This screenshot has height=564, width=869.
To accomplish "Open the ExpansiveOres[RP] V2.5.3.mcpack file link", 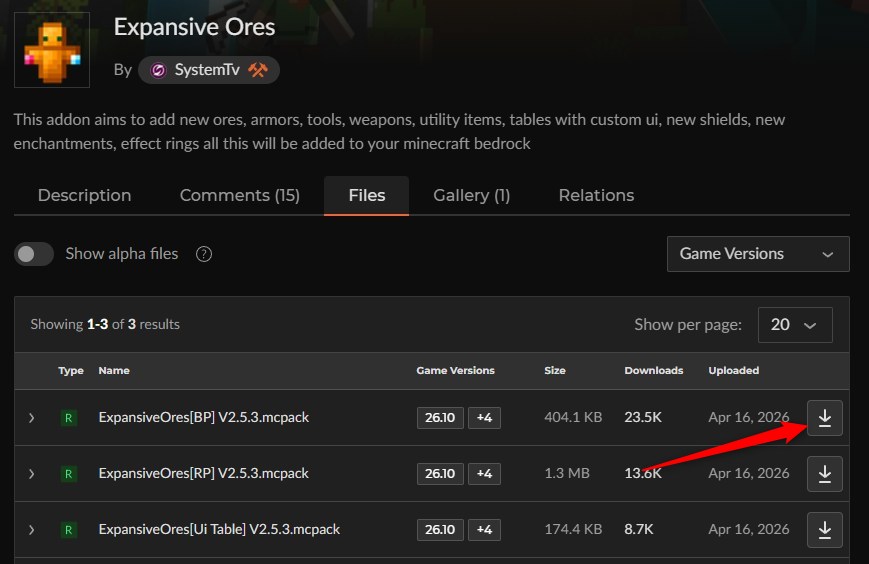I will pyautogui.click(x=203, y=473).
